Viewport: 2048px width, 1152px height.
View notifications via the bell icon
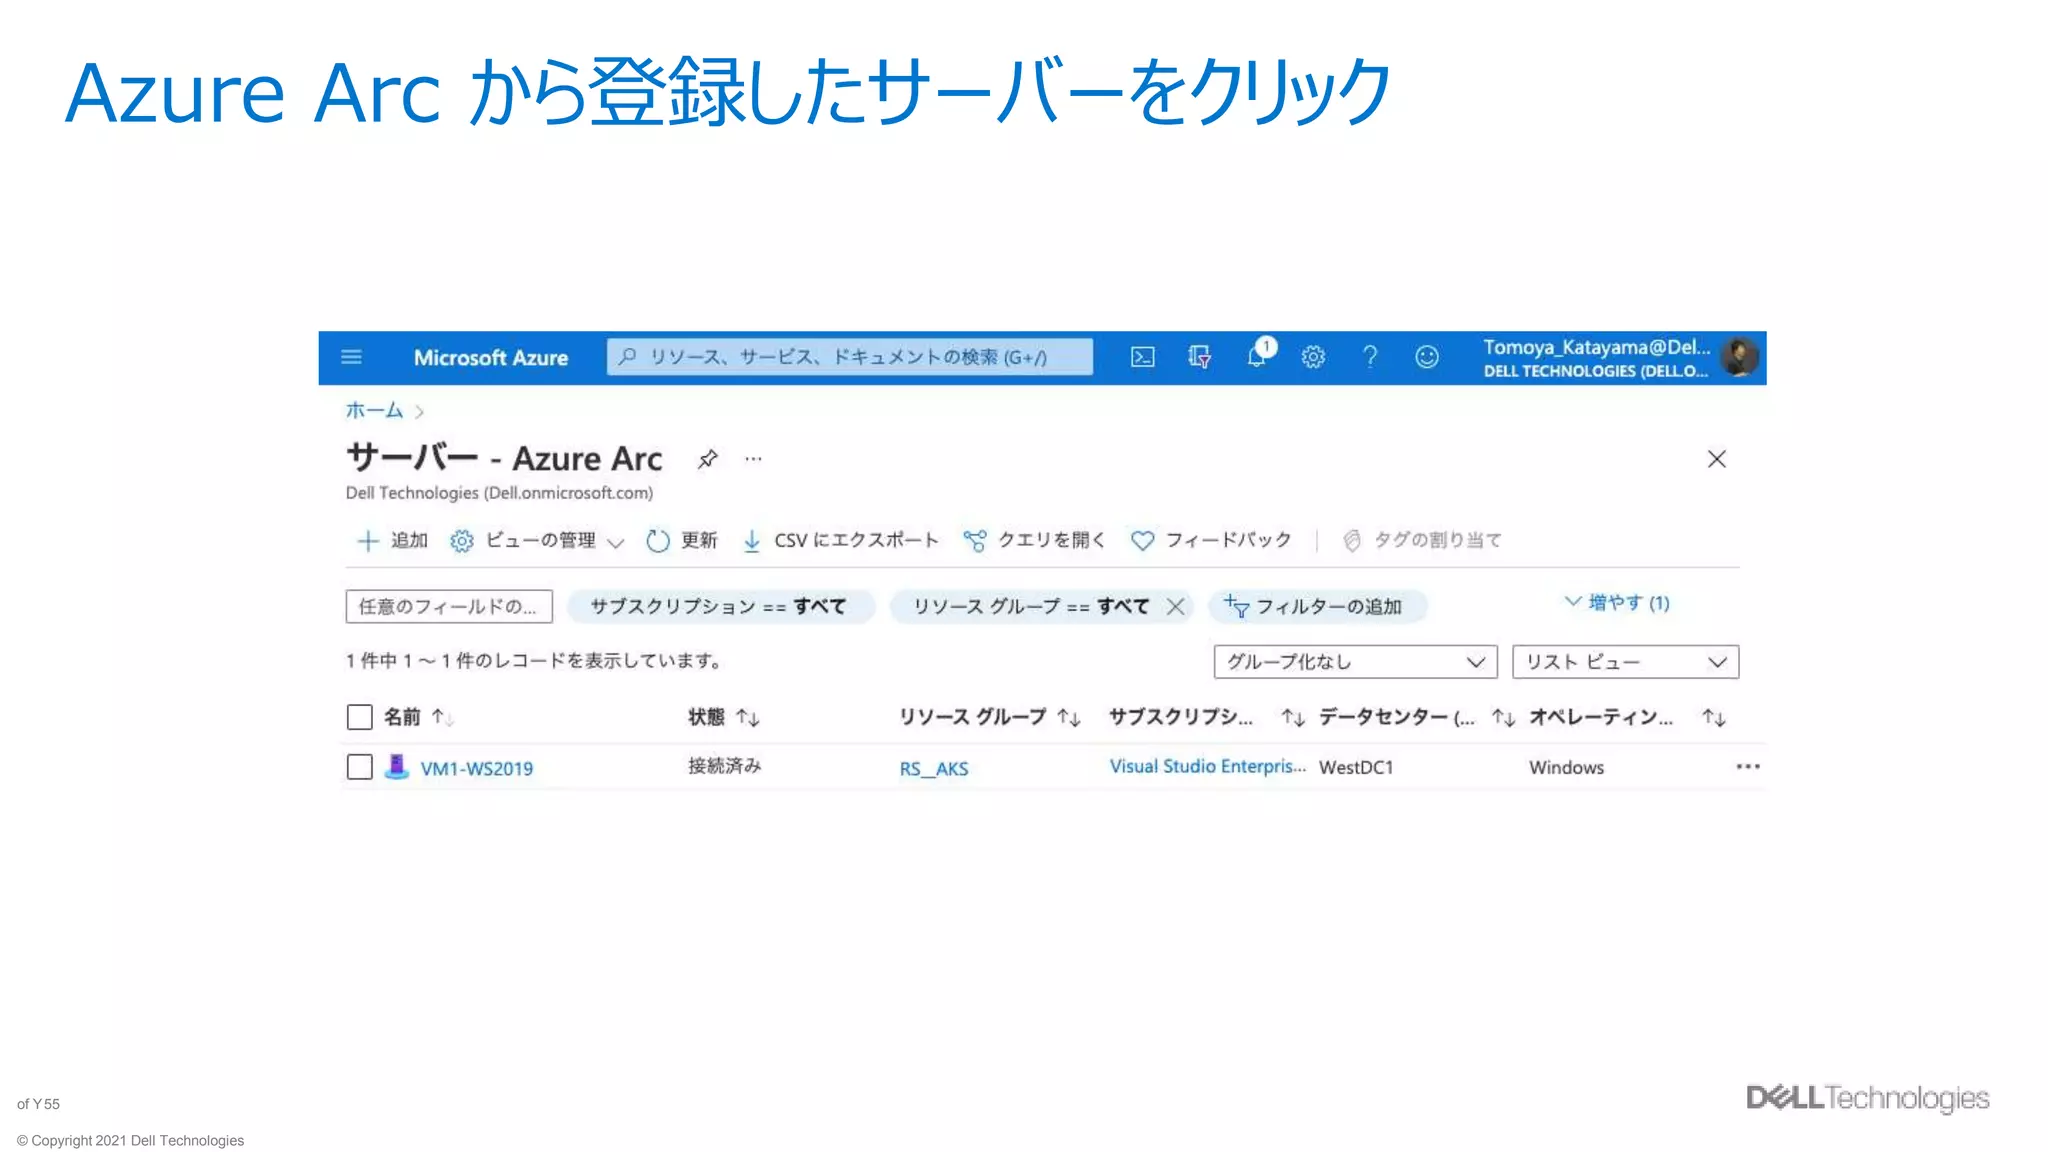[1258, 355]
